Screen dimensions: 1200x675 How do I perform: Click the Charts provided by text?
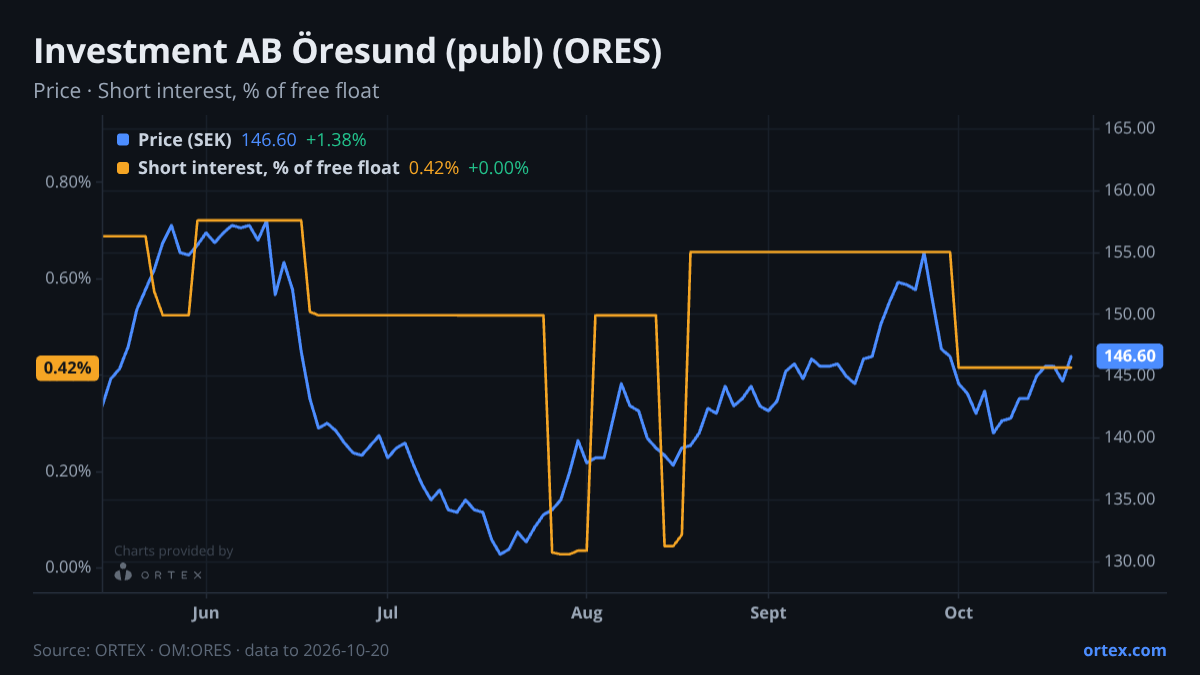(x=173, y=551)
